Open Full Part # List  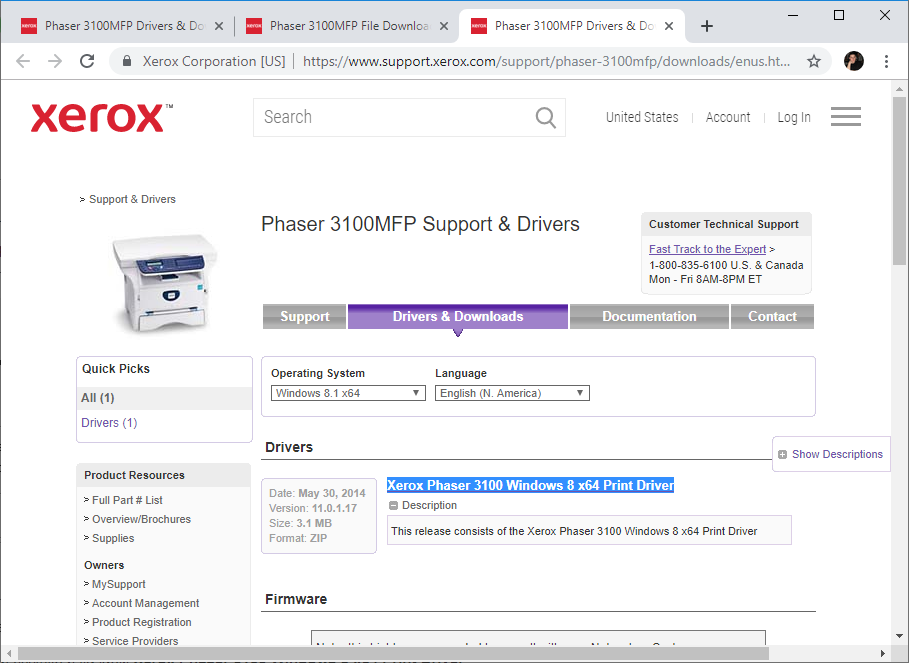click(127, 500)
